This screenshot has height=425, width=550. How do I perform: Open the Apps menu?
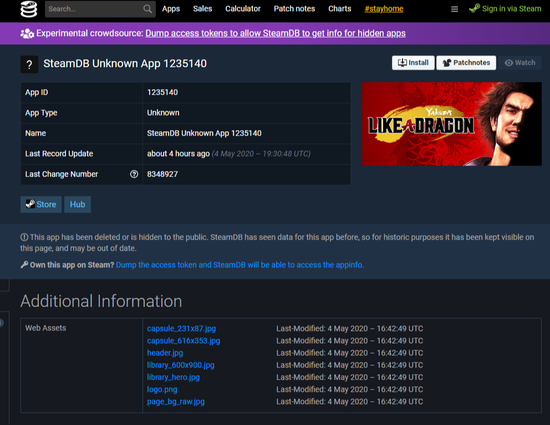pyautogui.click(x=171, y=9)
